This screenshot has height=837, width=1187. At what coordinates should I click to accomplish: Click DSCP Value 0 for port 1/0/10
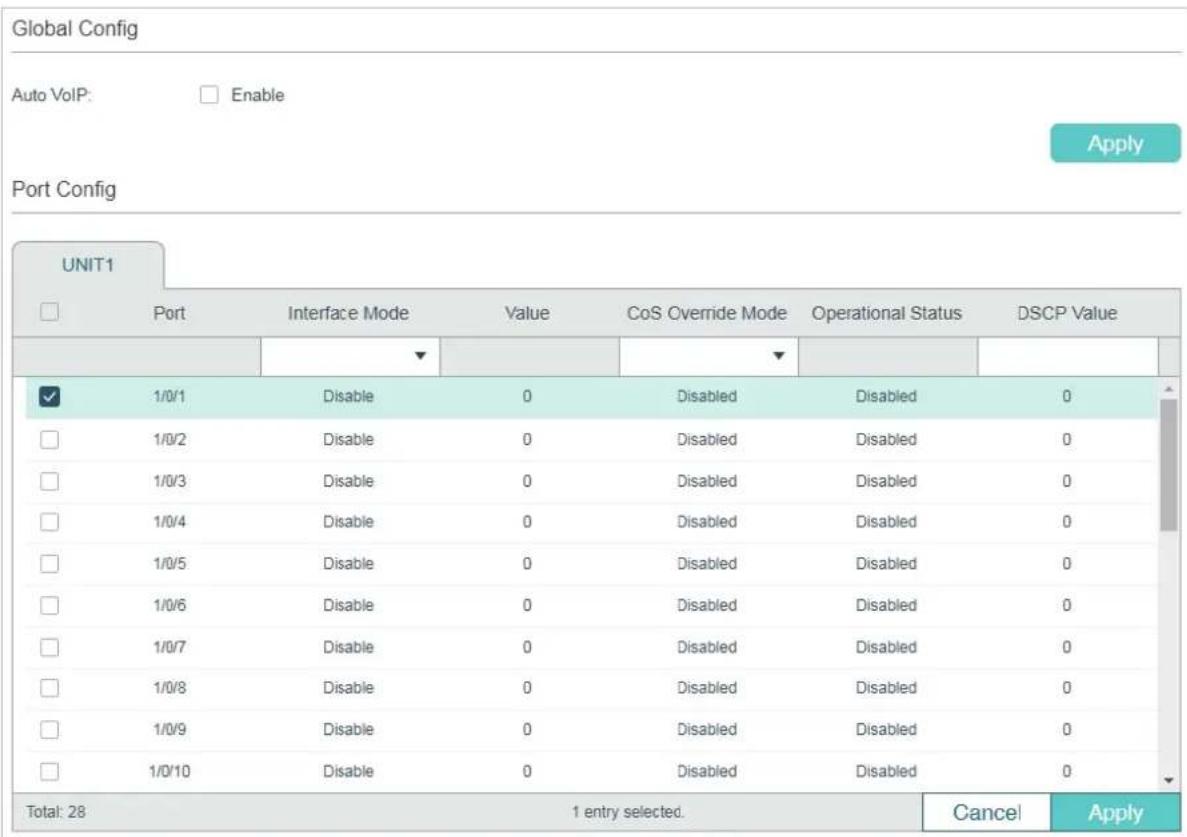coord(1067,771)
